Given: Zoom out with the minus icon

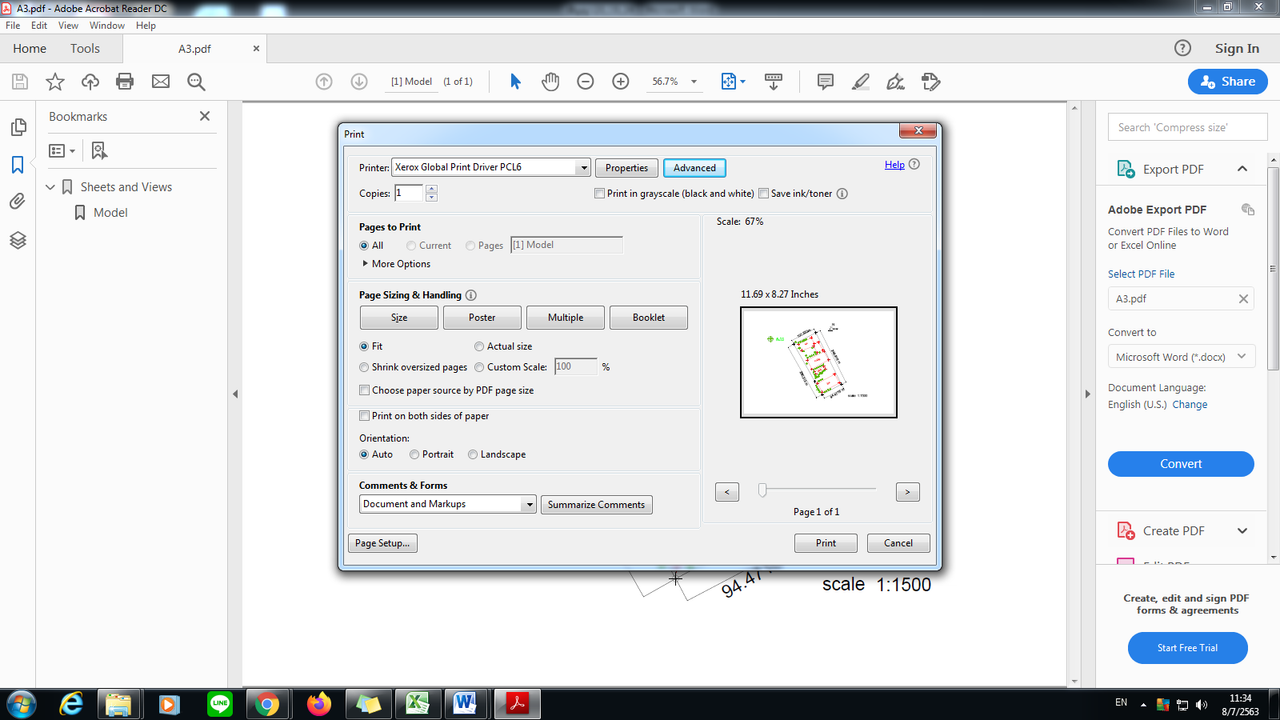Looking at the screenshot, I should pos(586,82).
